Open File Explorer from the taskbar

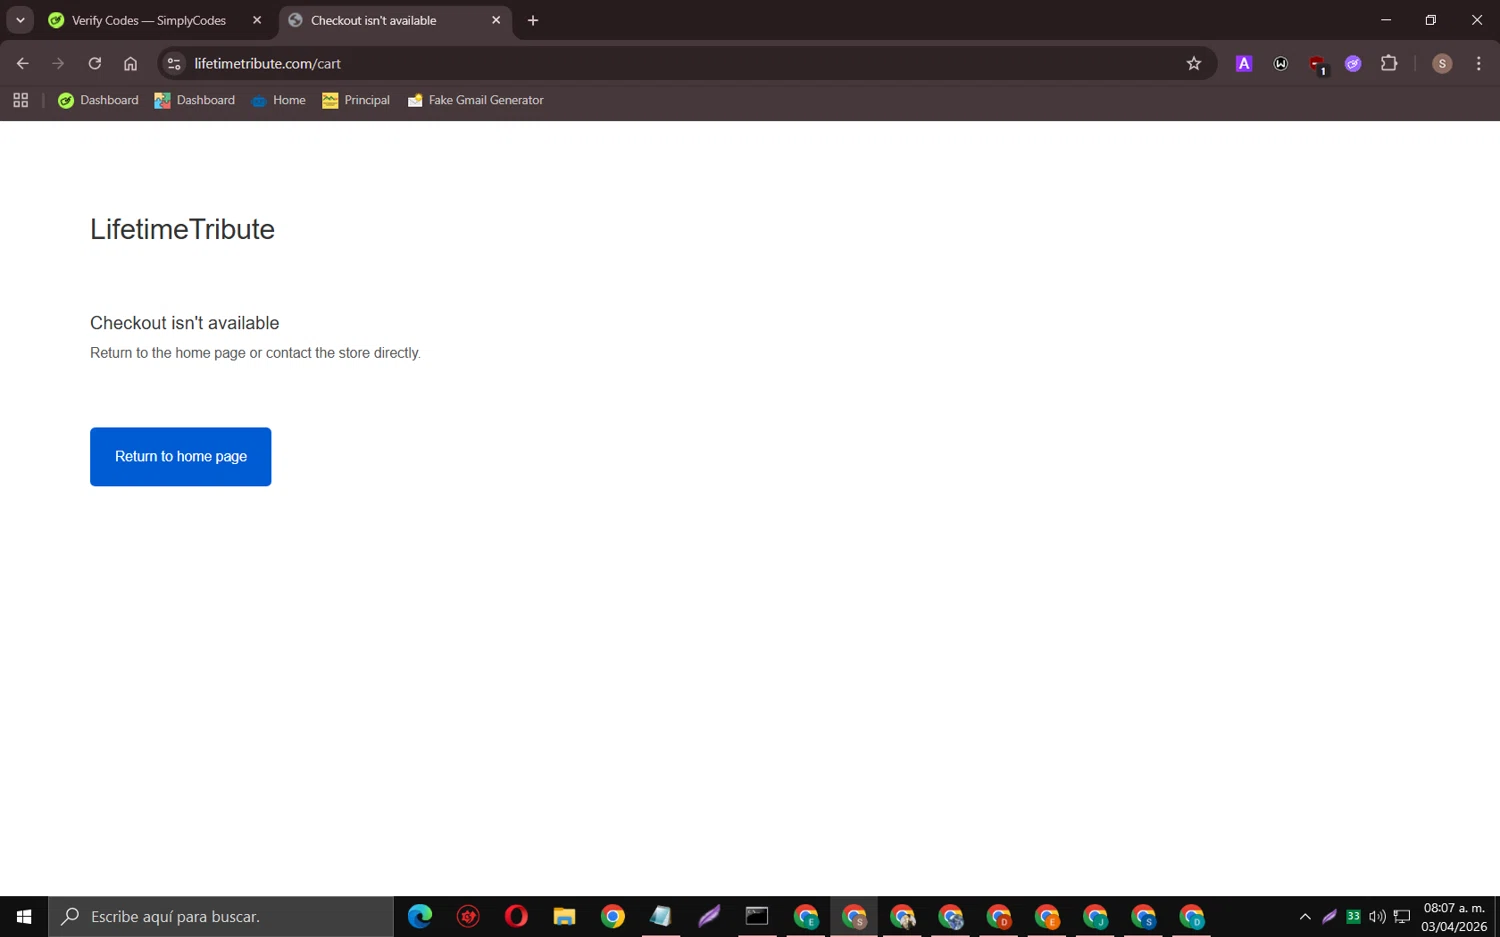(564, 916)
